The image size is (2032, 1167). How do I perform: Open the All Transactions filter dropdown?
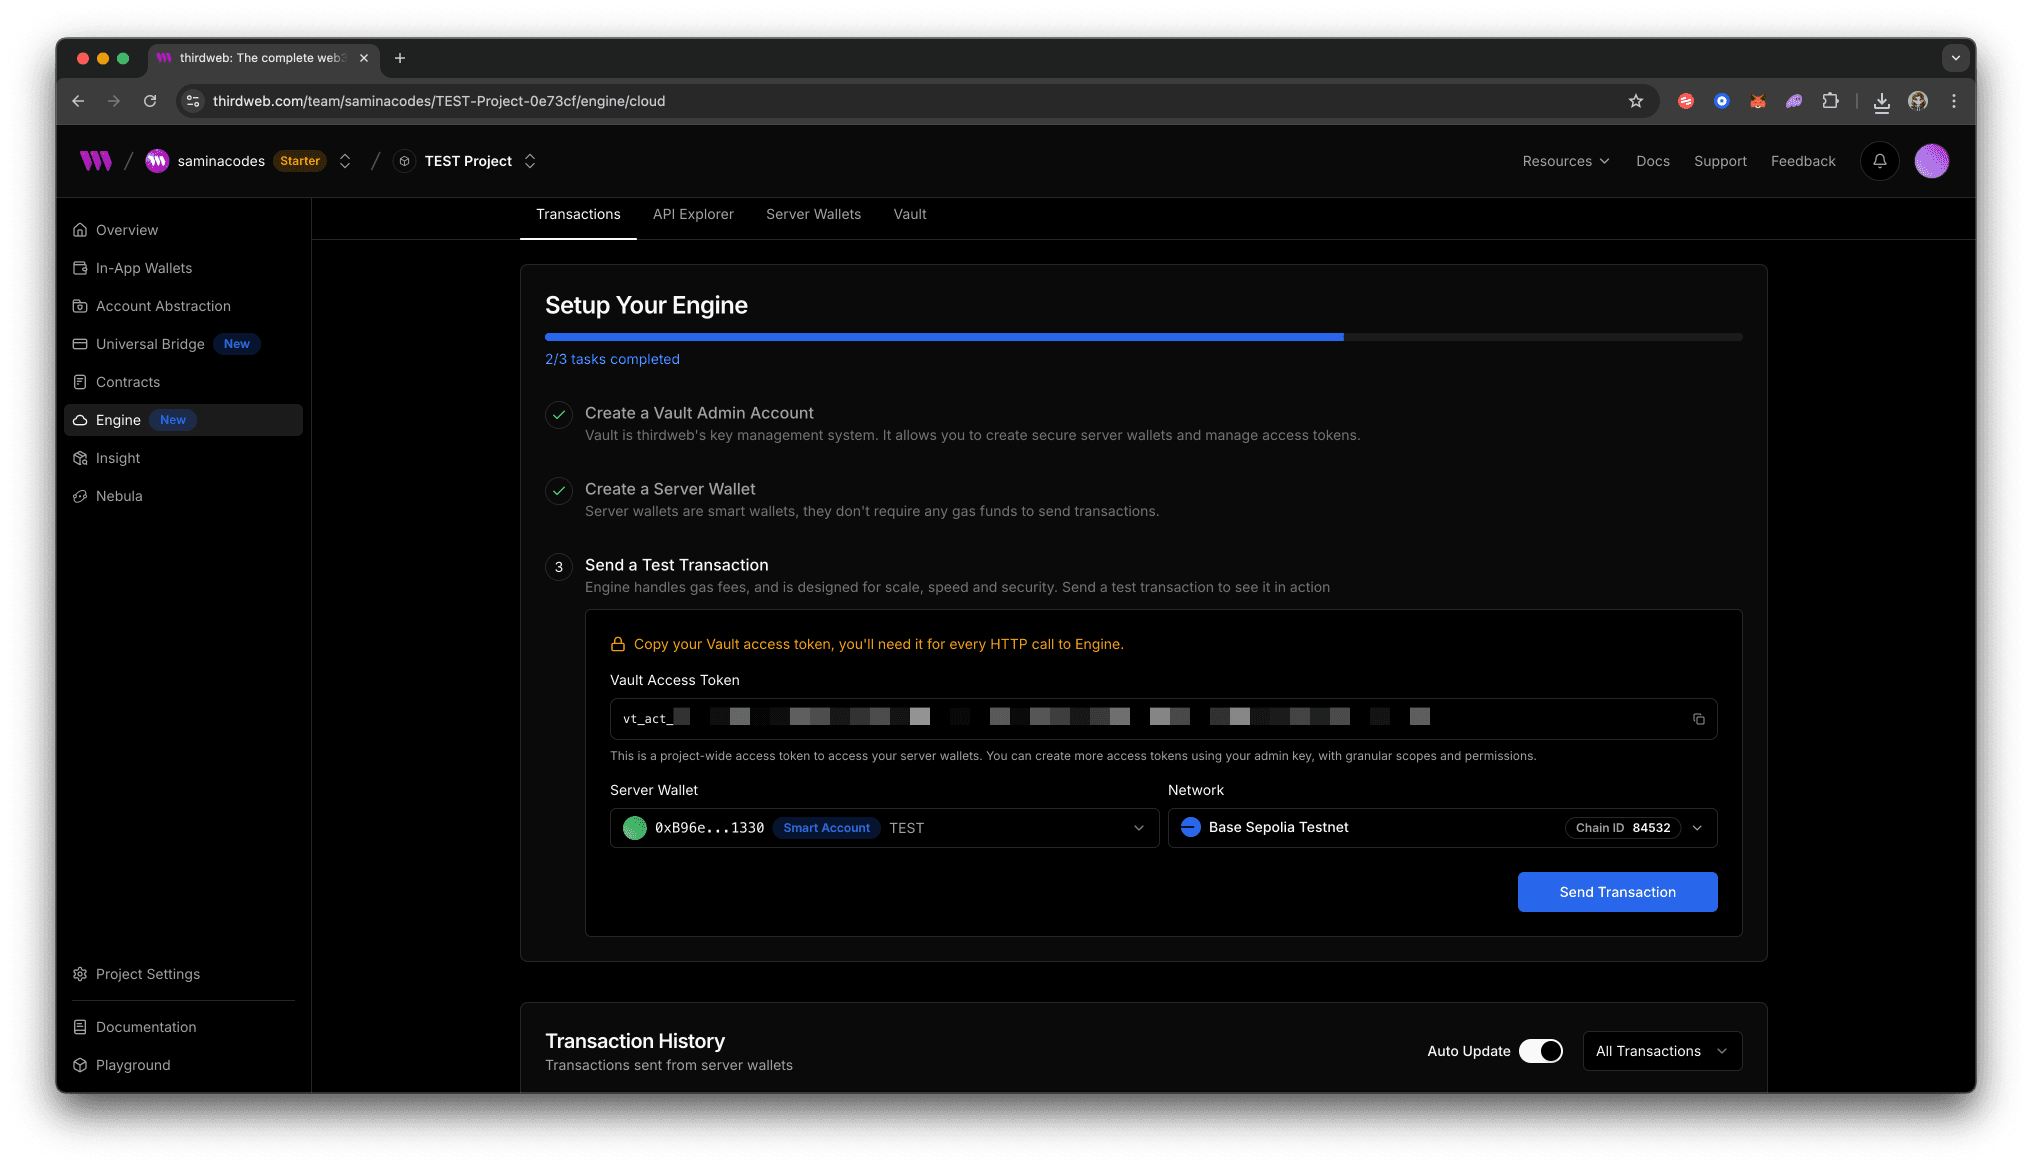(x=1661, y=1051)
